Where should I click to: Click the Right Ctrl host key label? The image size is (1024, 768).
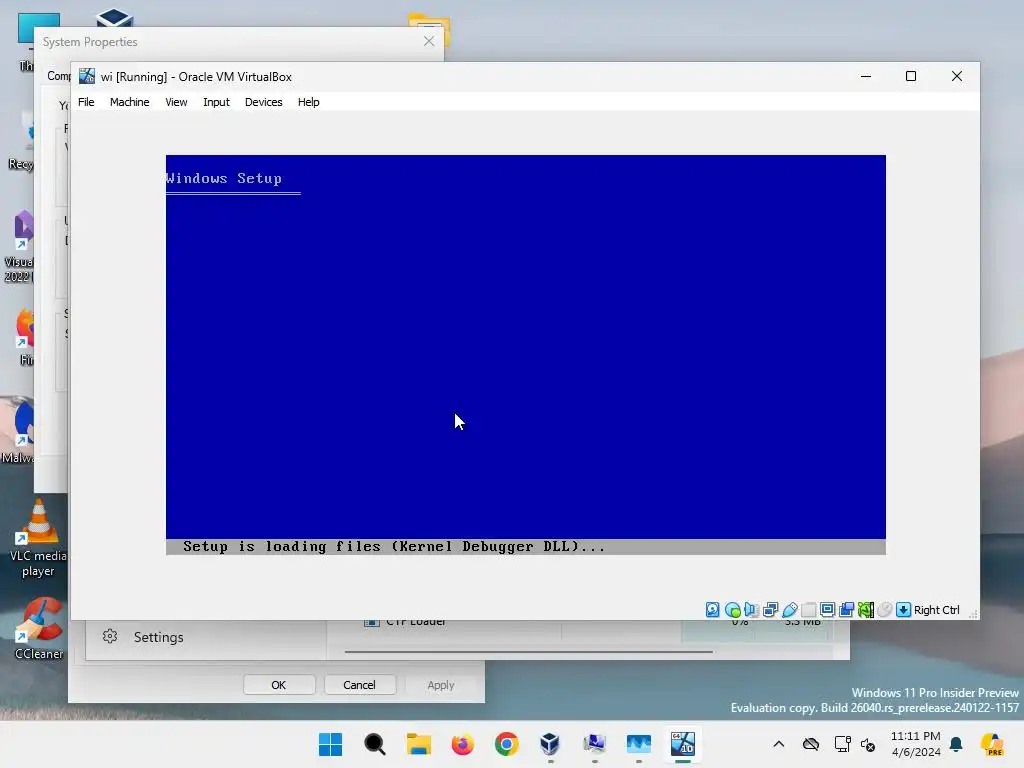click(936, 610)
